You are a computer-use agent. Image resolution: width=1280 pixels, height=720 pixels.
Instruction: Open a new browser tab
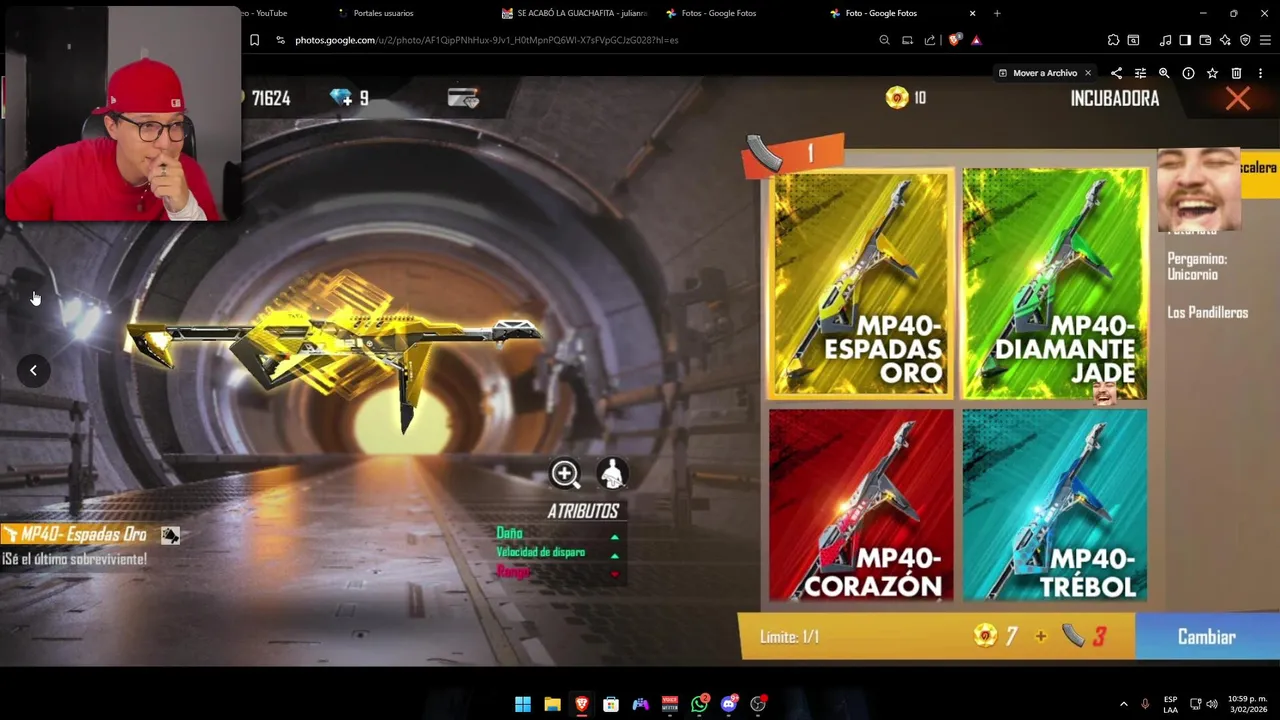(x=997, y=13)
